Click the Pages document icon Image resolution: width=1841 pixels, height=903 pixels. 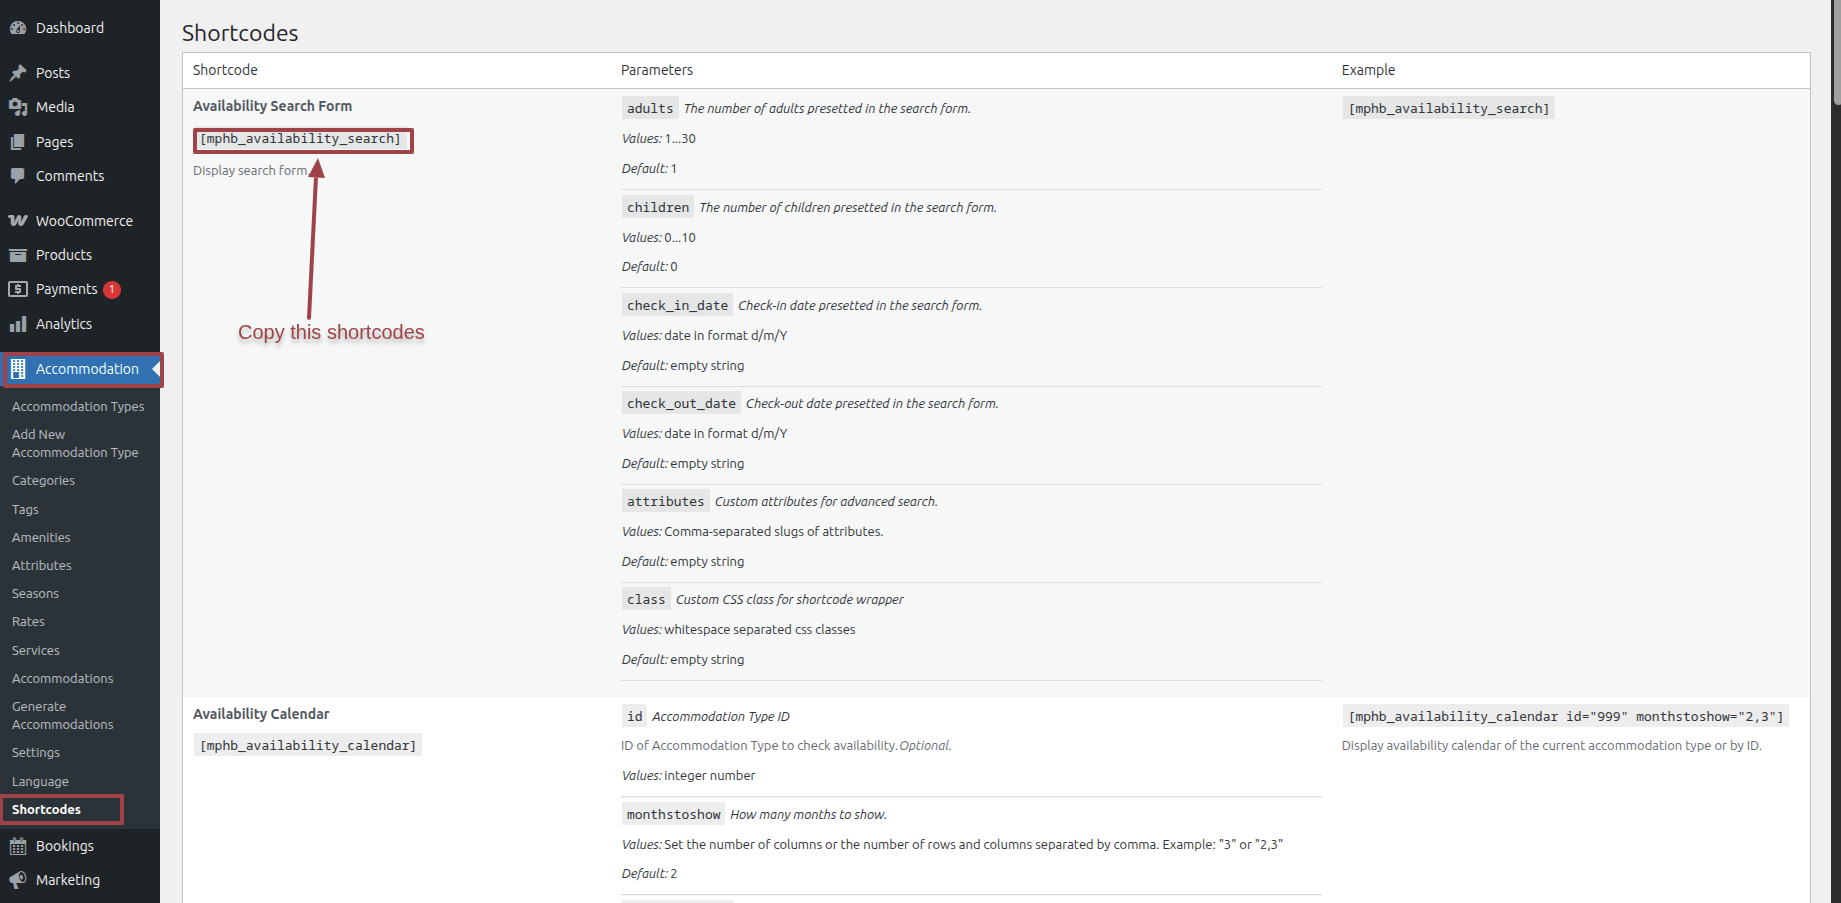18,142
